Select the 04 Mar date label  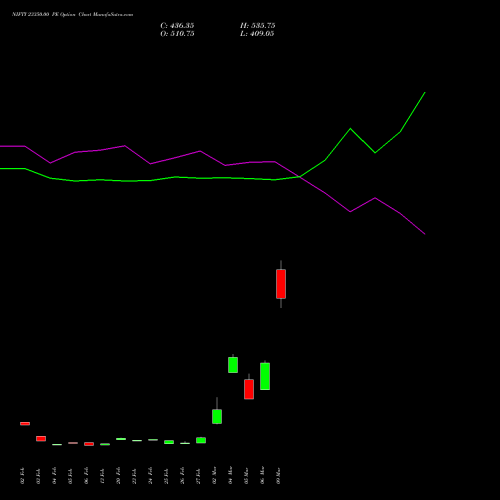pos(230,475)
